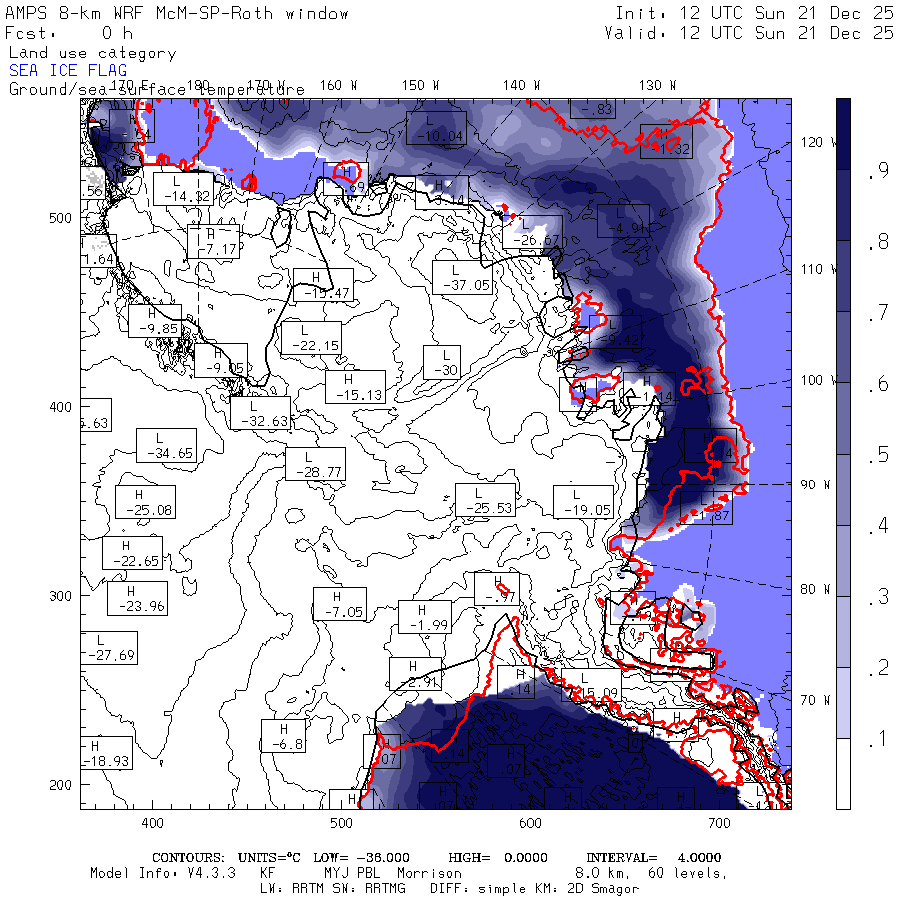
Task: Click the 'H -22.65' temperature maximum box
Action: (x=133, y=553)
